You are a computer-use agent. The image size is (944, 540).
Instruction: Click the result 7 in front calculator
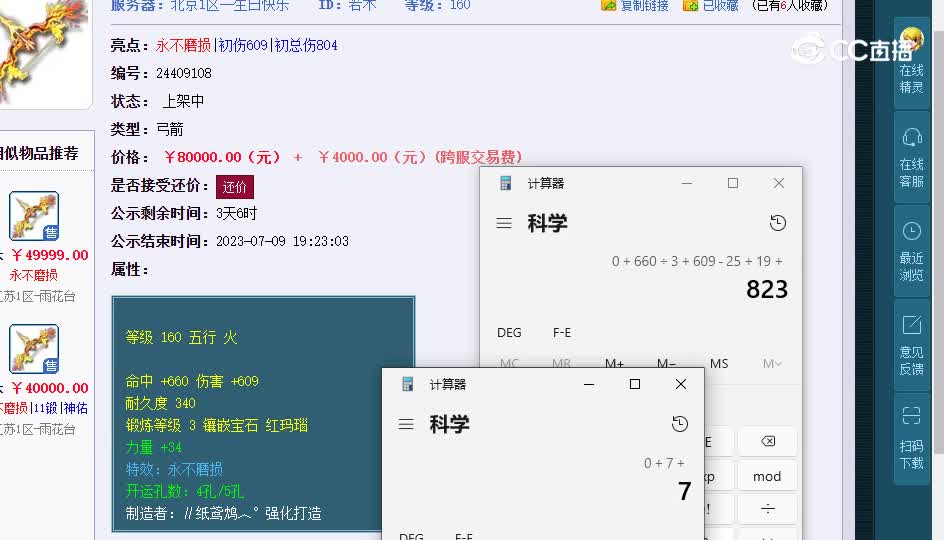(x=685, y=491)
